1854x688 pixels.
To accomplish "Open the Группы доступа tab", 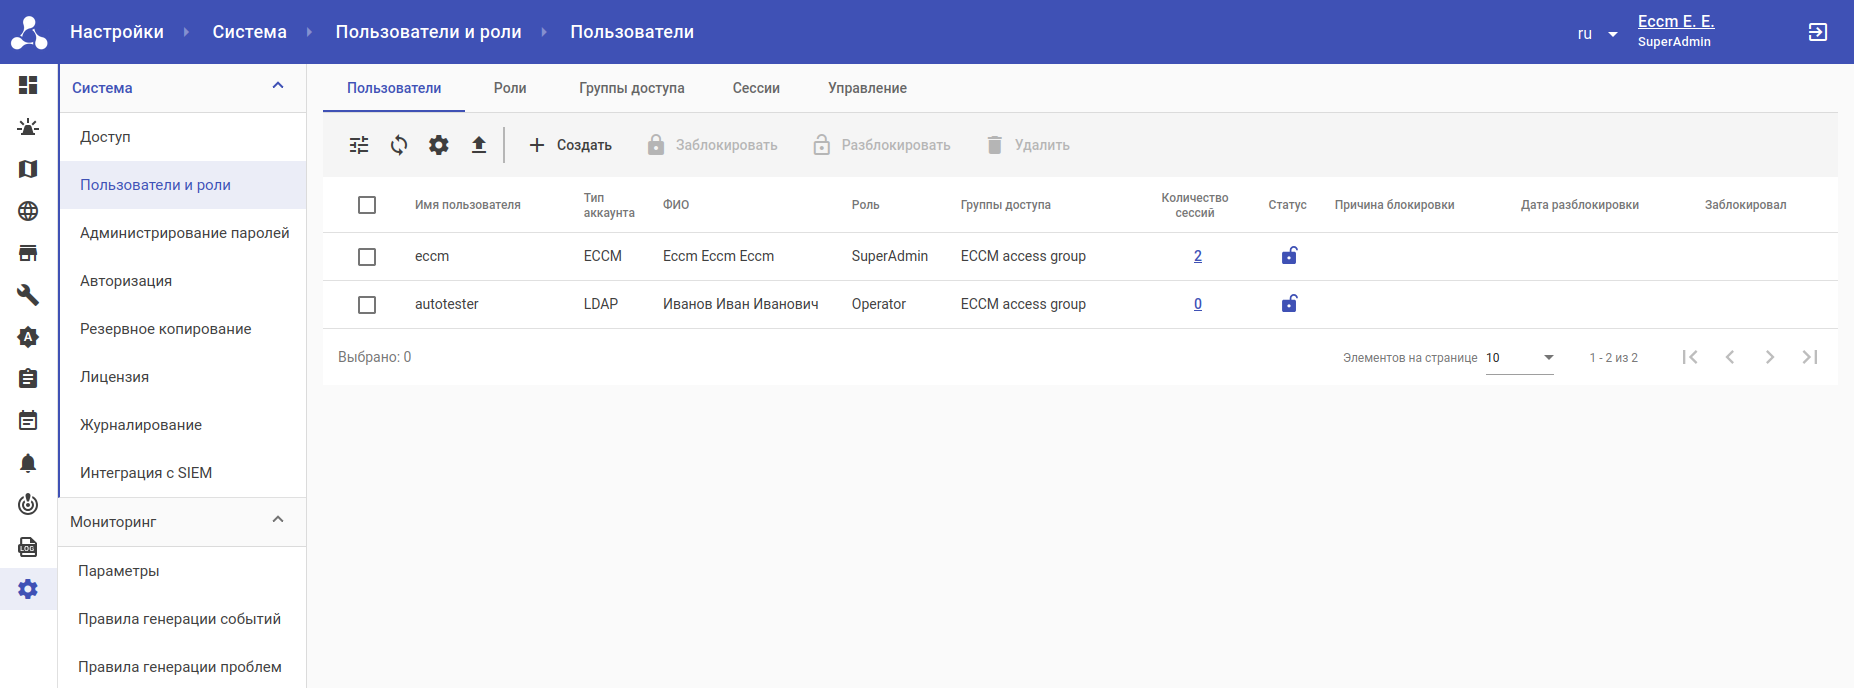I will pos(631,88).
